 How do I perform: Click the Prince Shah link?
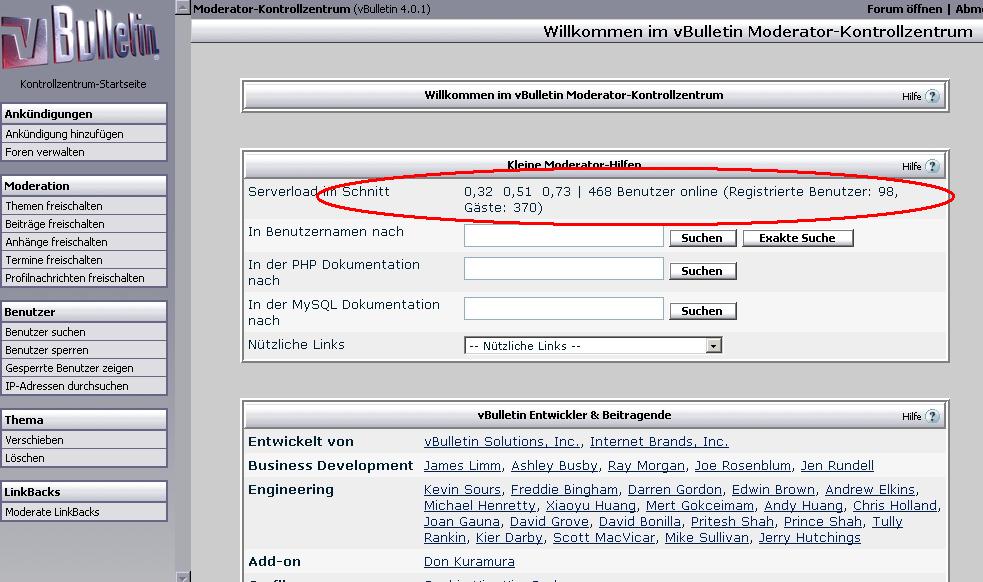pos(823,522)
